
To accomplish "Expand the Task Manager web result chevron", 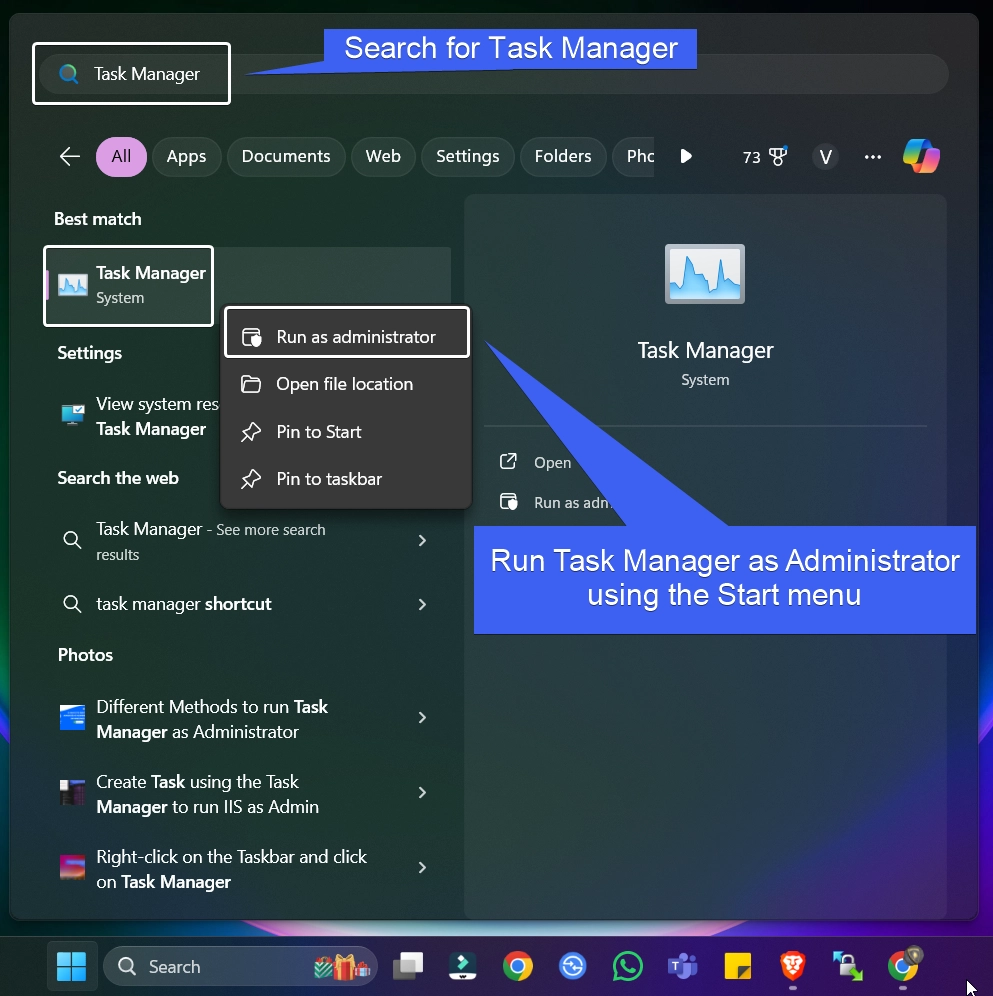I will (x=422, y=541).
